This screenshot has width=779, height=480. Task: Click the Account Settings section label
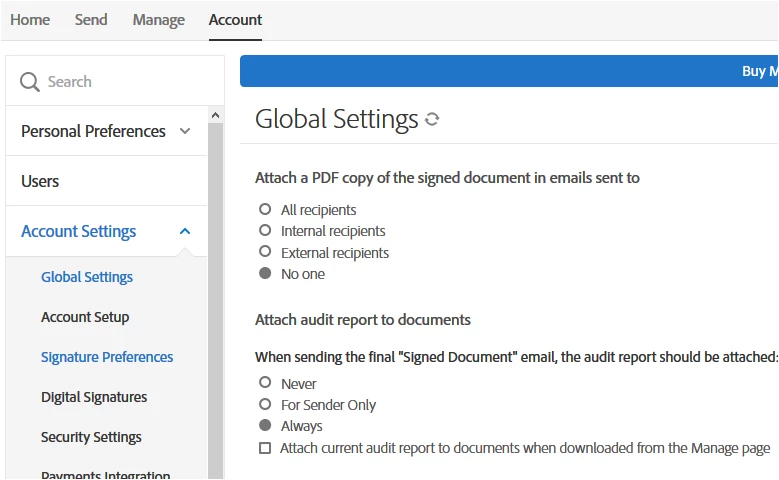(x=78, y=231)
